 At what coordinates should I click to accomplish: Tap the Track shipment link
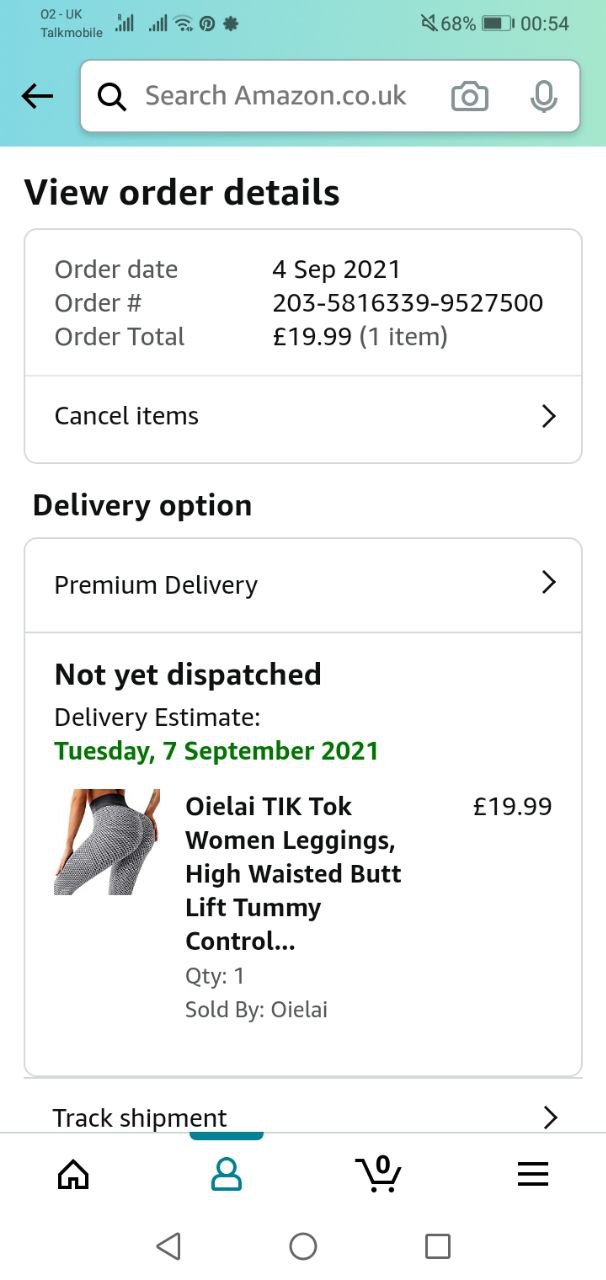pyautogui.click(x=140, y=1117)
